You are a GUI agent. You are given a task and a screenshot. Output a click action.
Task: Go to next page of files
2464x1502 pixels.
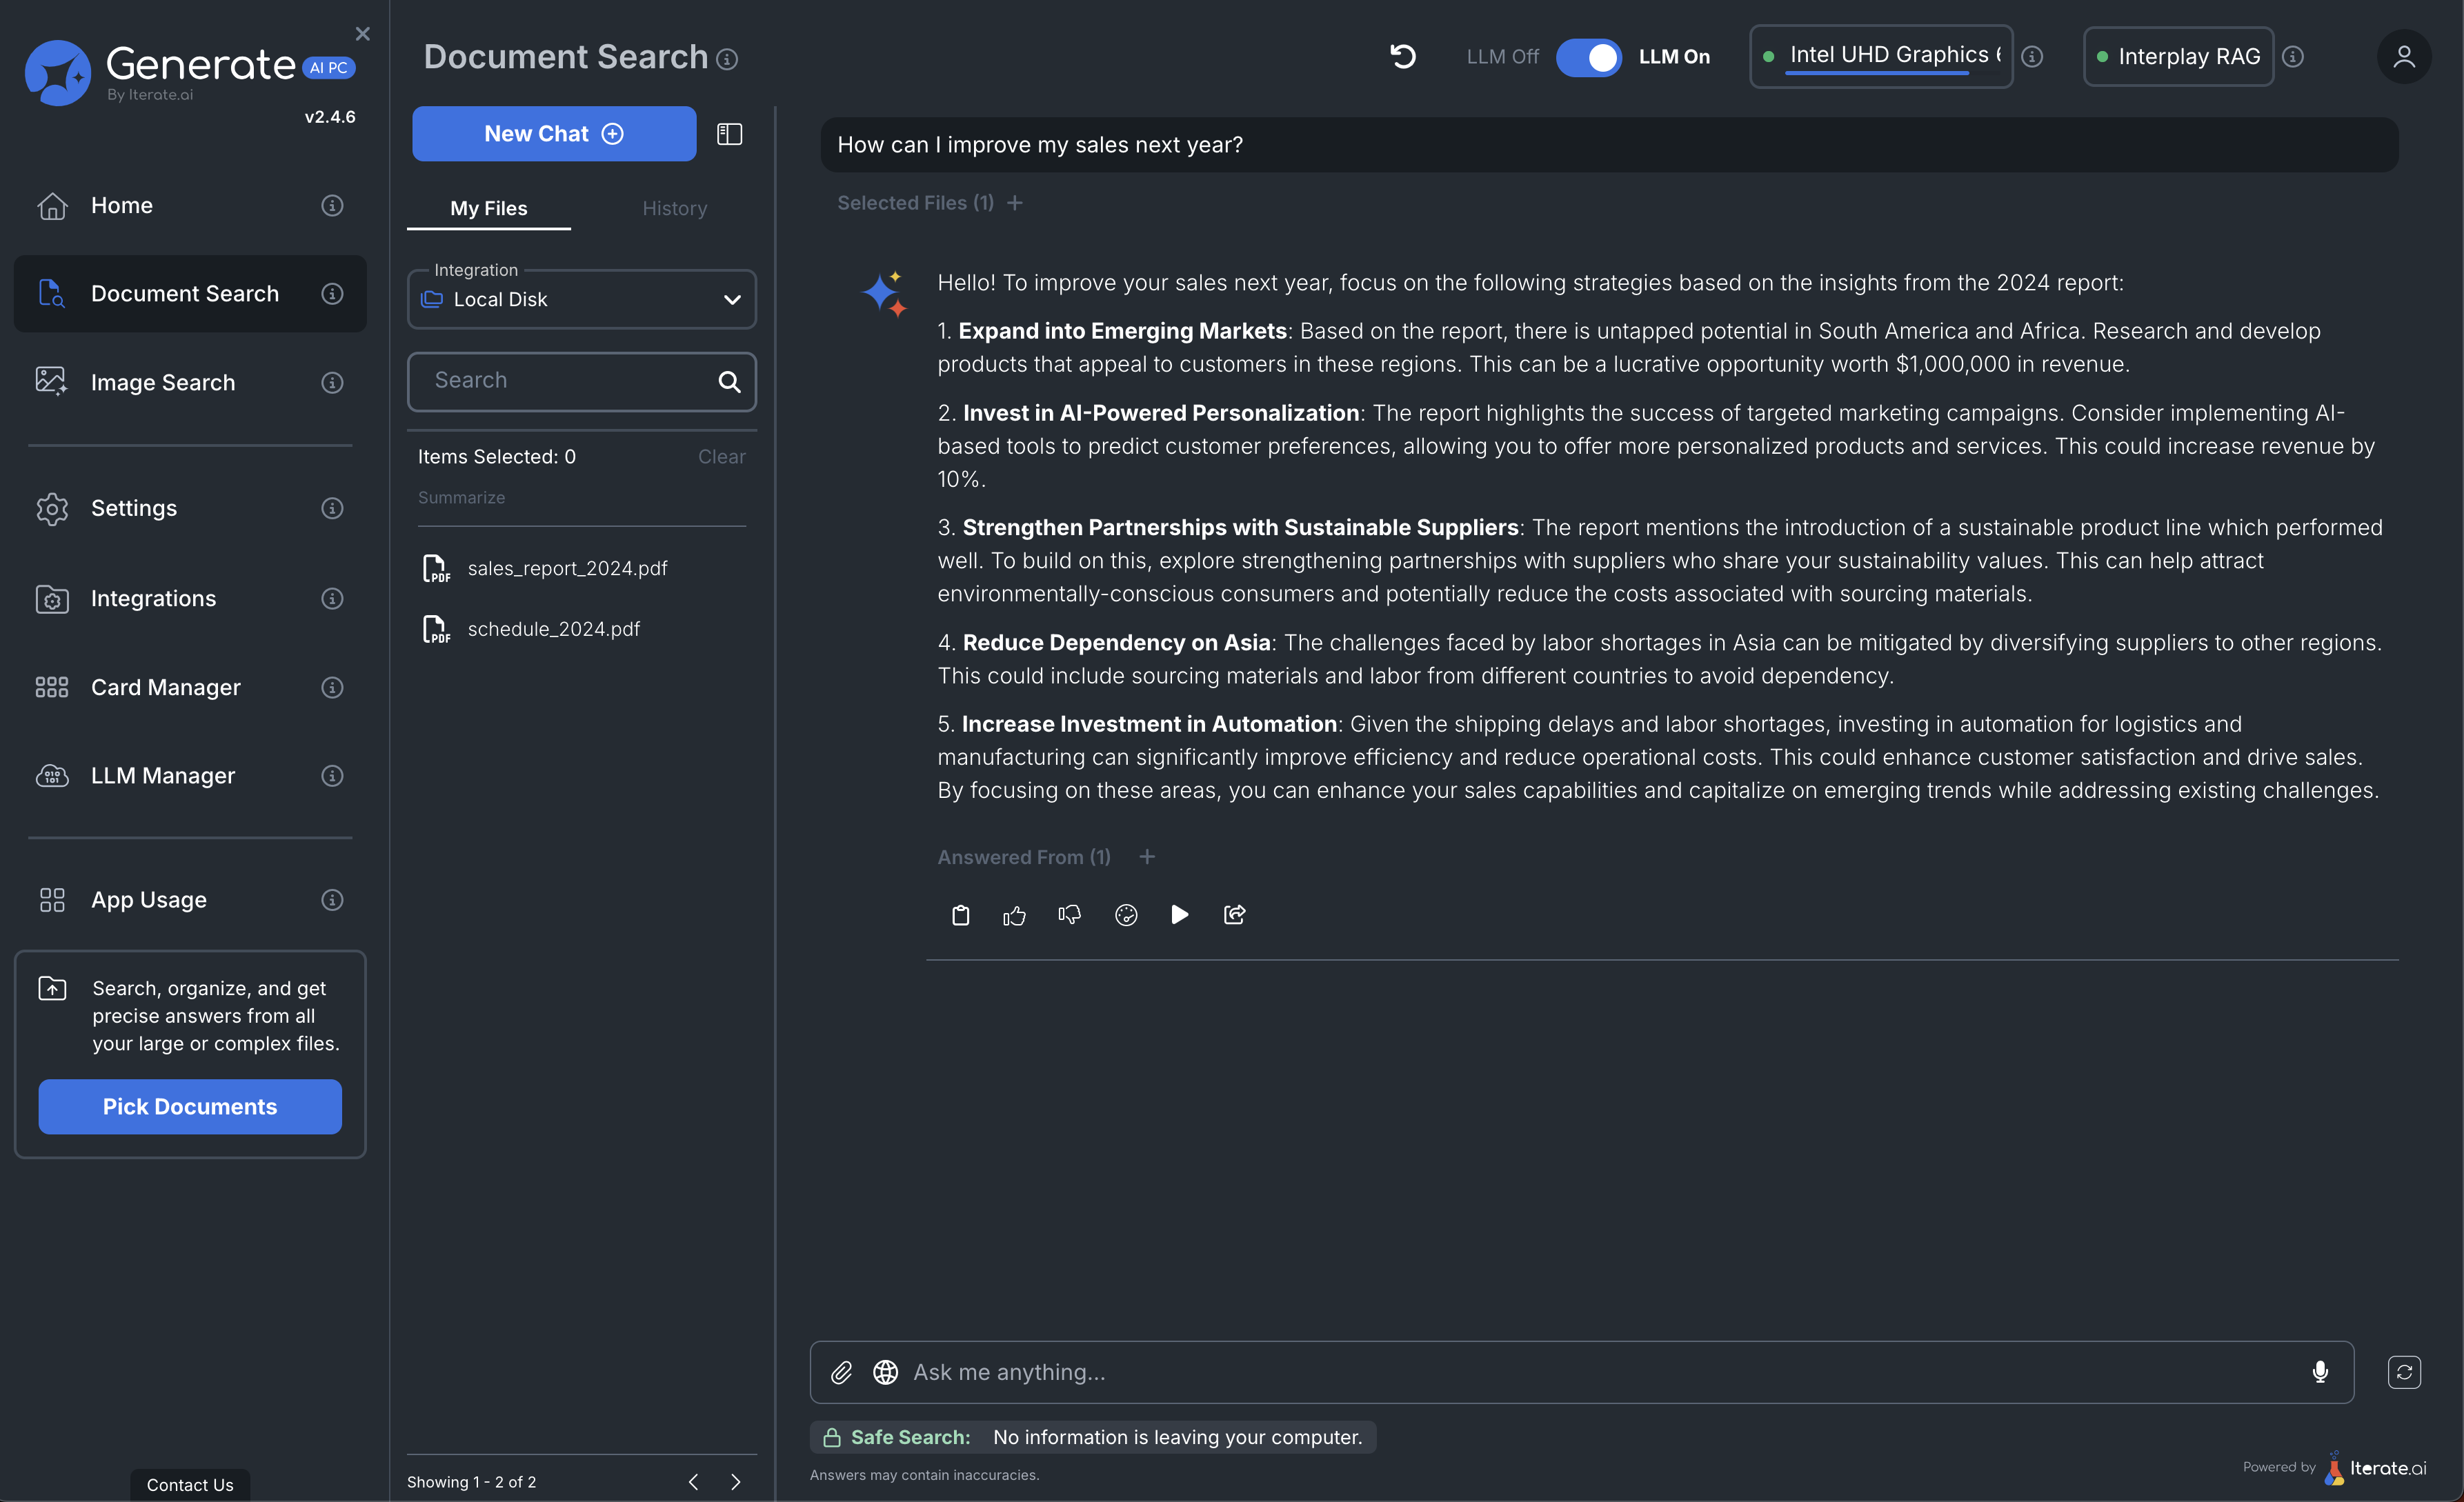coord(735,1481)
